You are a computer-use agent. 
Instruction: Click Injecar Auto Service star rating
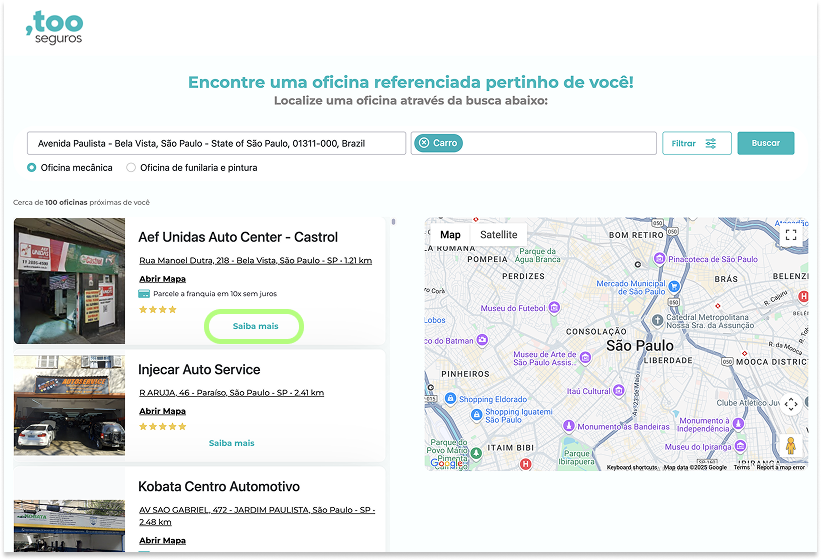[x=162, y=427]
